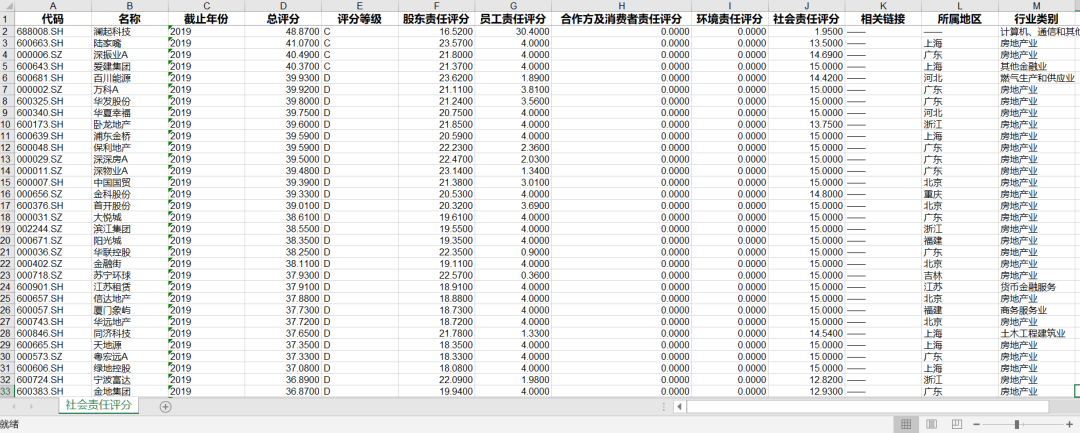The height and width of the screenshot is (433, 1080).
Task: Select industry cell 商务服务业
Action: click(x=1037, y=310)
